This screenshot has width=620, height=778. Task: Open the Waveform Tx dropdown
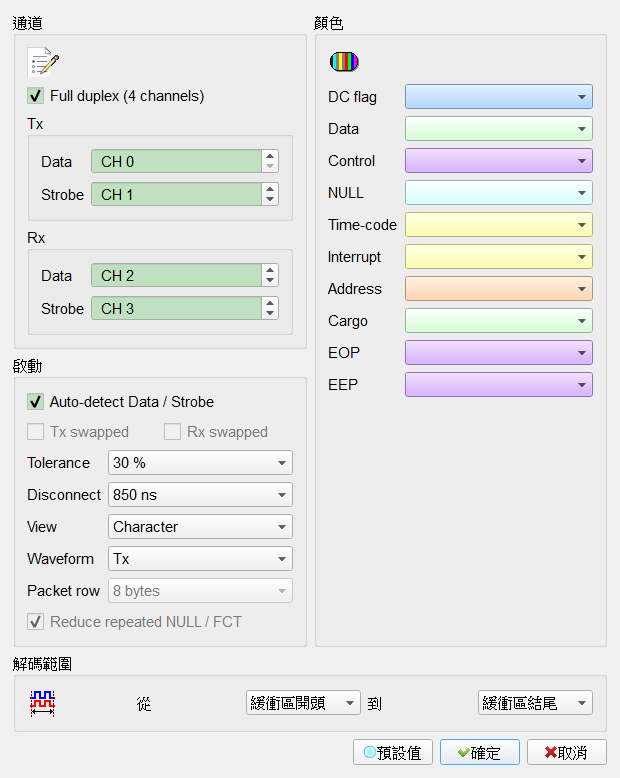point(200,559)
